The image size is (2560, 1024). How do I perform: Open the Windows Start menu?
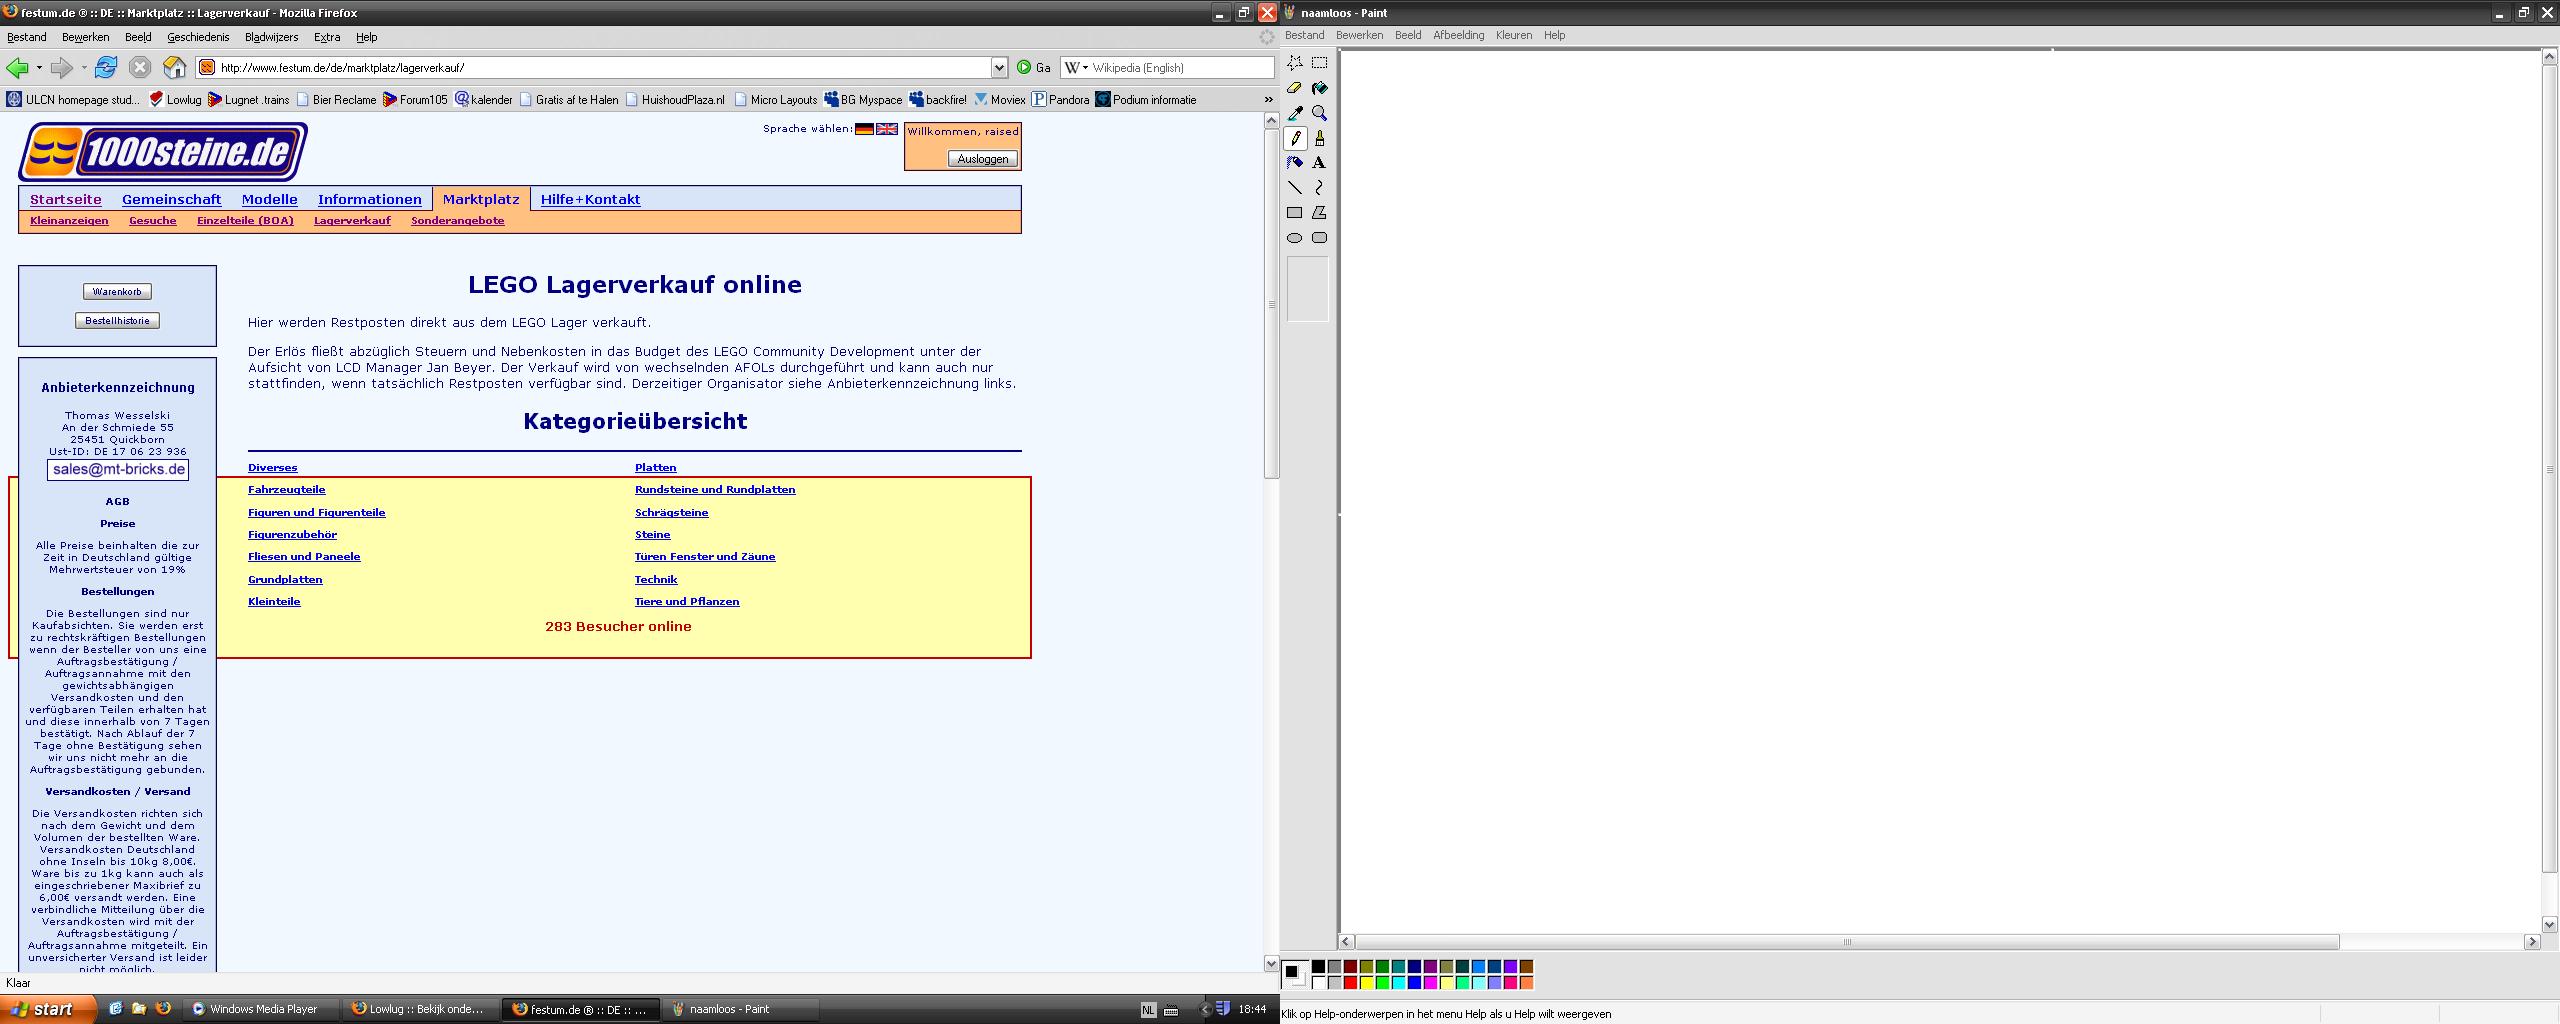coord(49,1009)
